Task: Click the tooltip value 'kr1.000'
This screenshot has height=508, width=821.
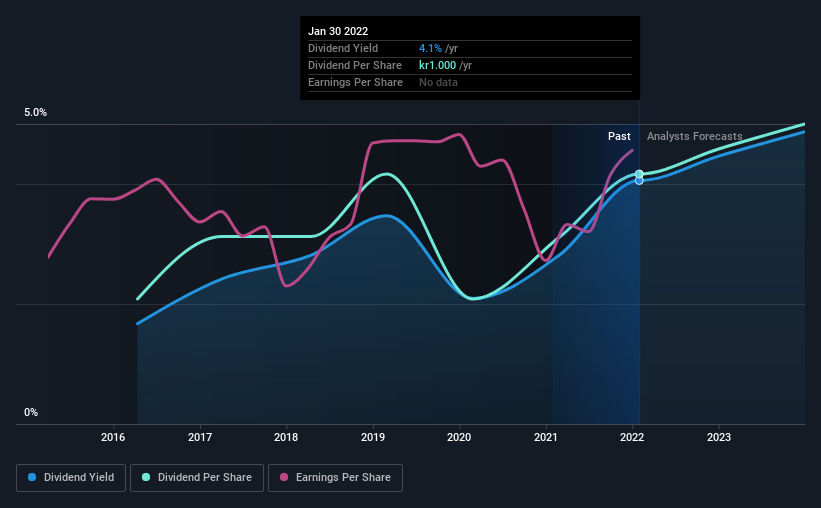Action: pos(438,65)
